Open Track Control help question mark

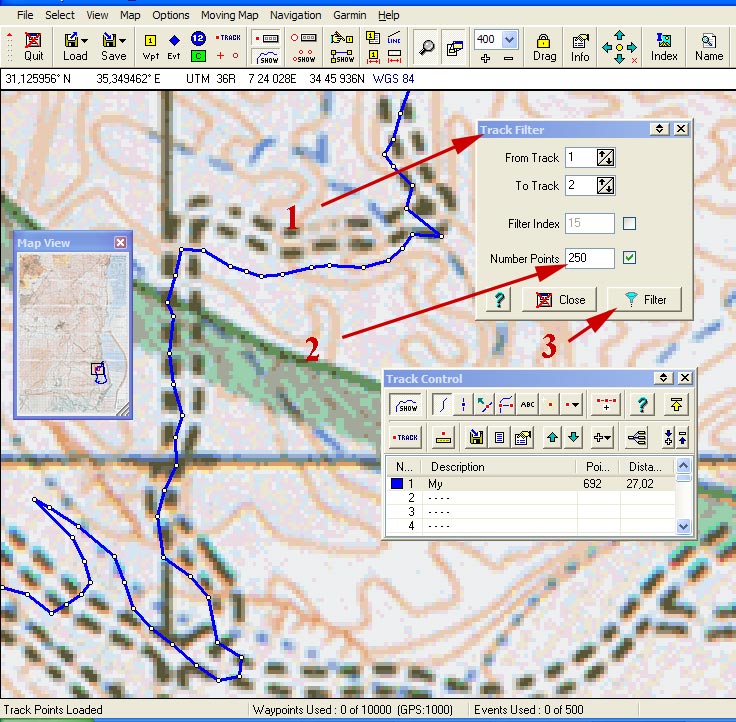642,405
